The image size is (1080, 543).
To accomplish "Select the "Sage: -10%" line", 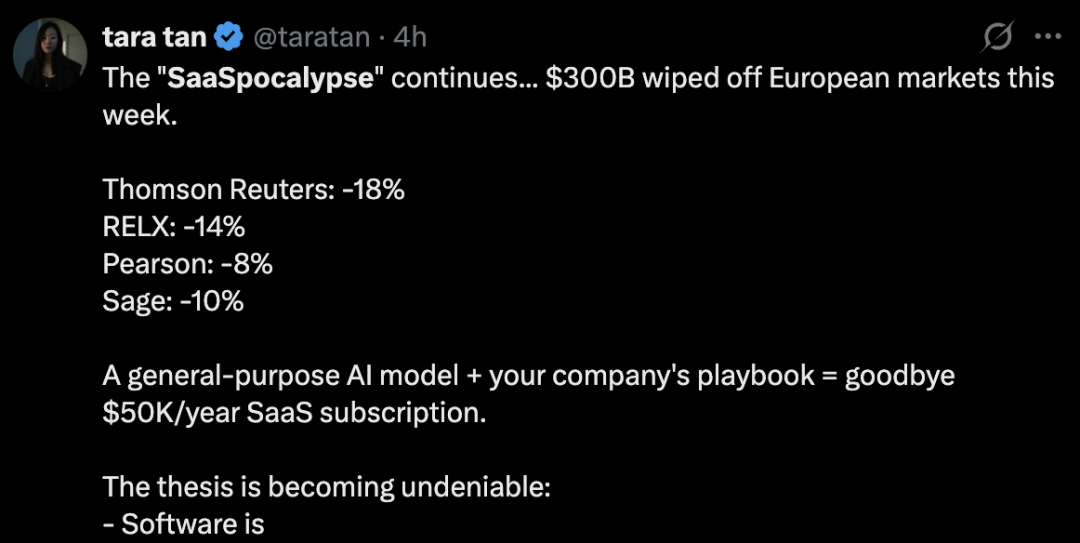I will tap(173, 300).
